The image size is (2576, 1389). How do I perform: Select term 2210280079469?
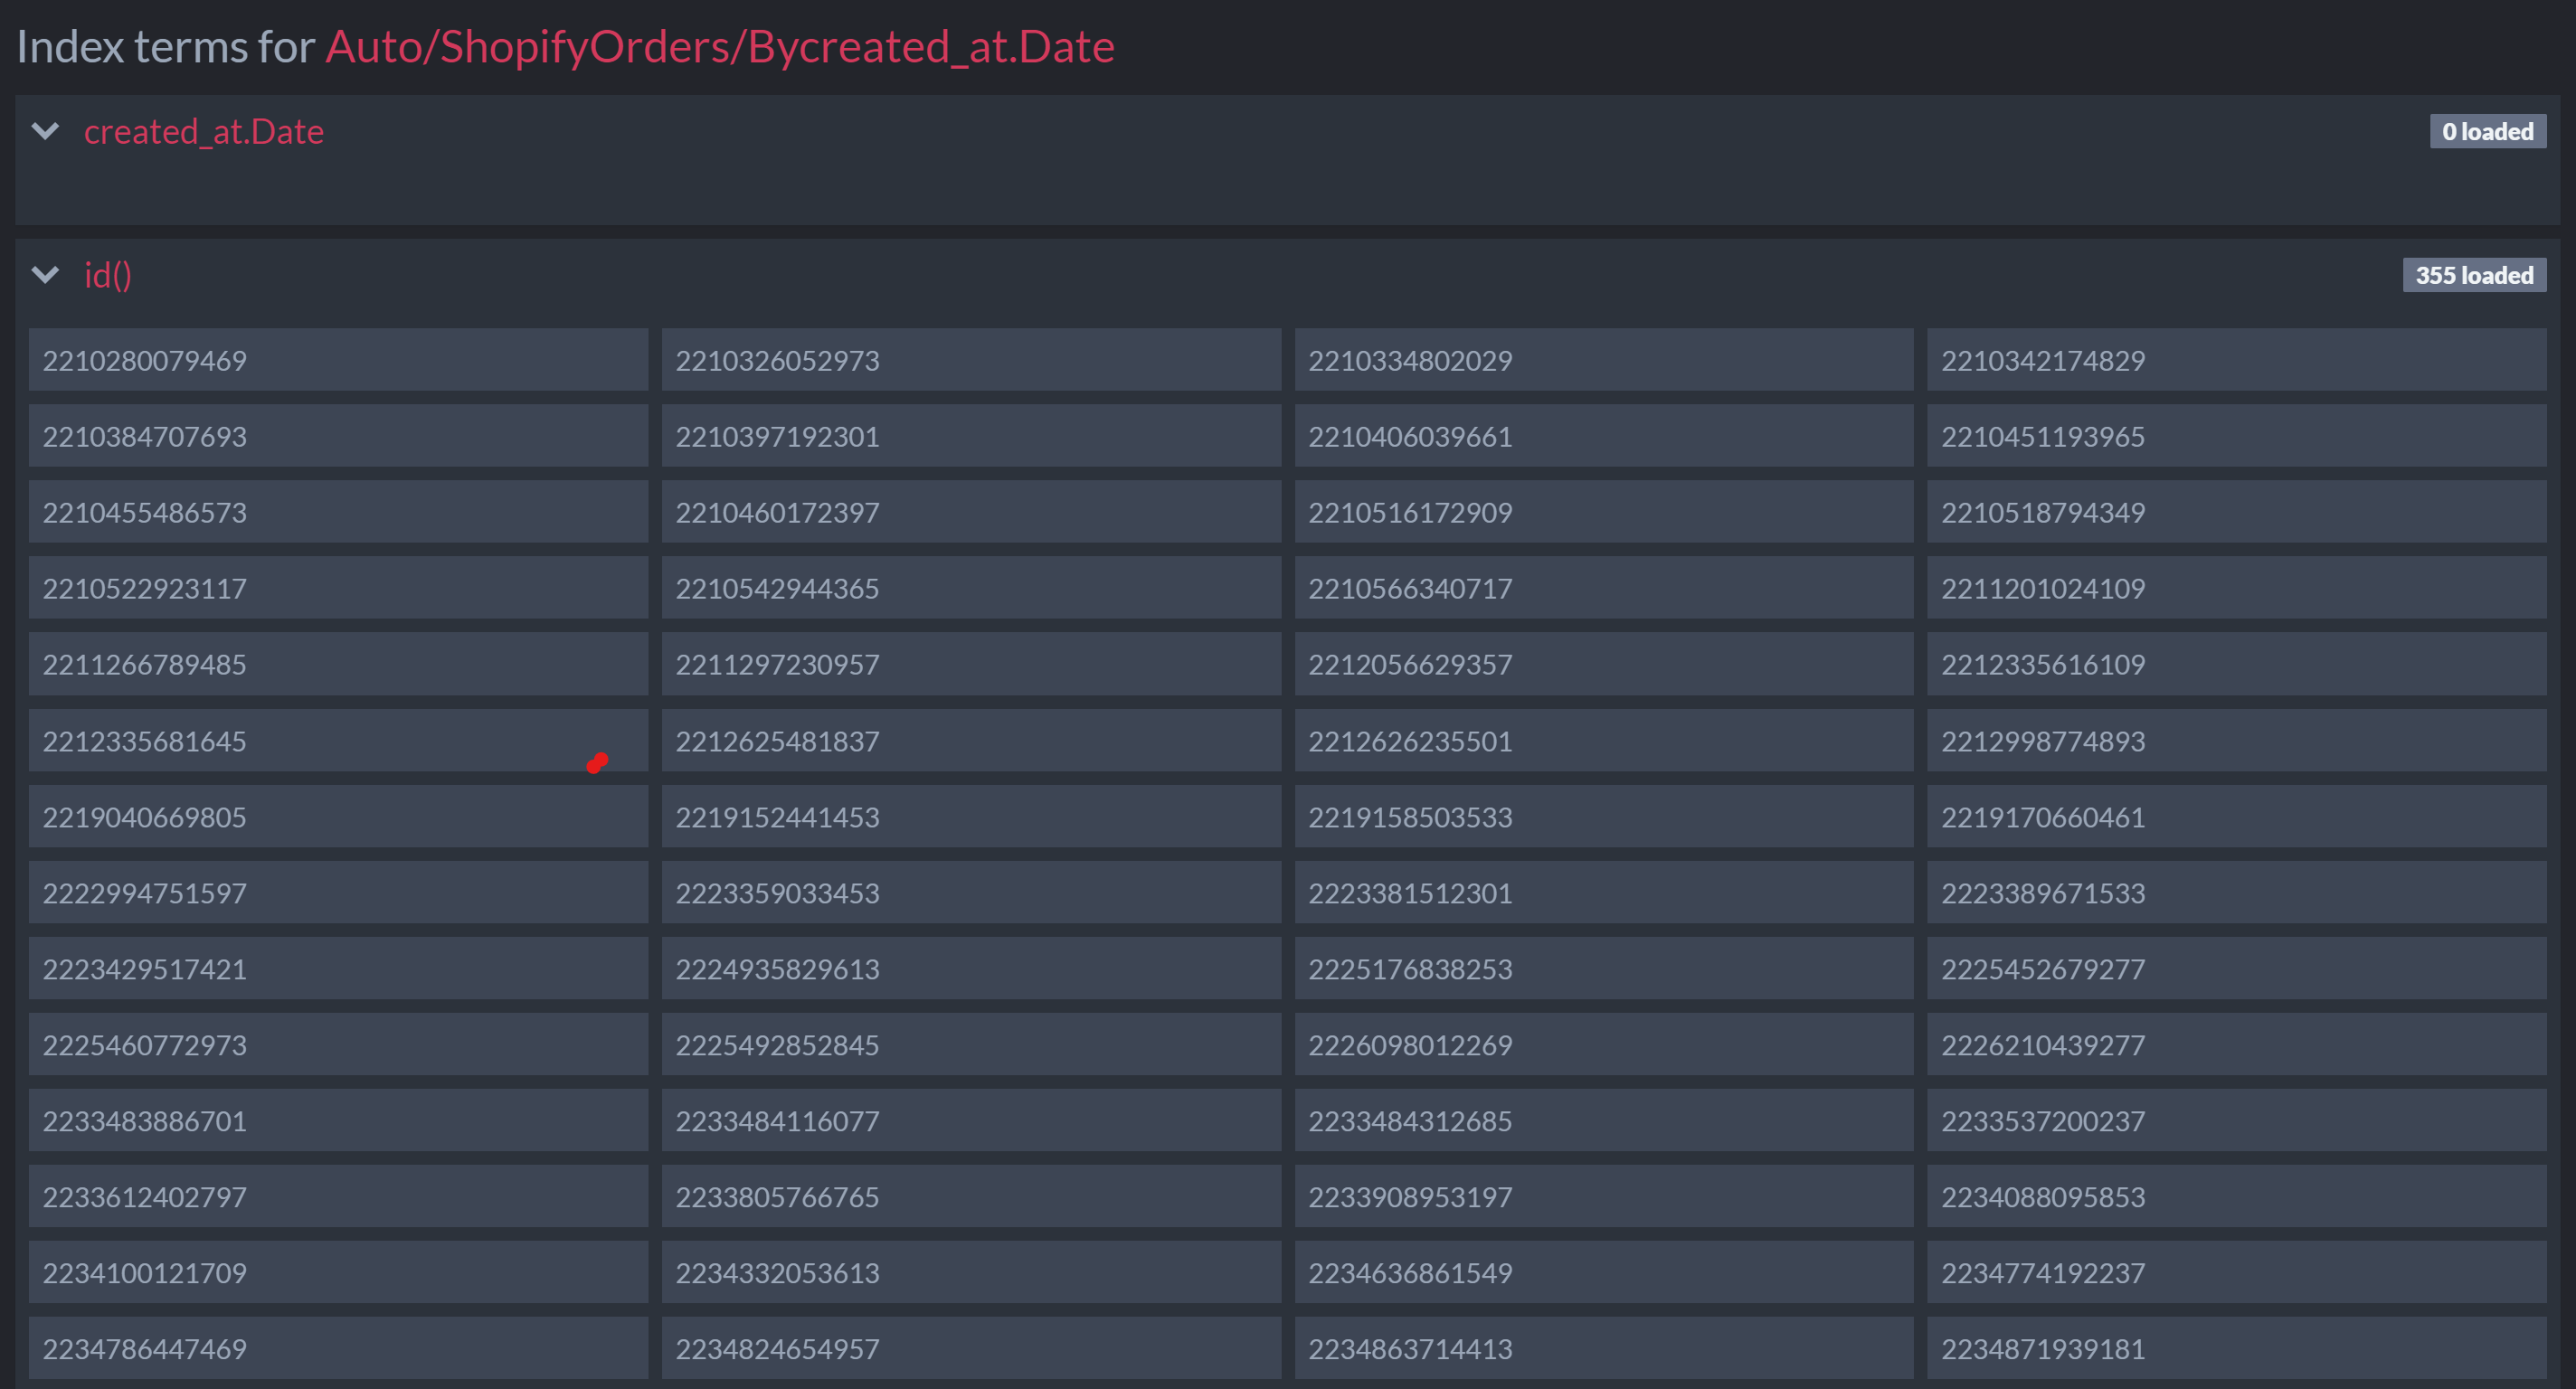pos(338,360)
